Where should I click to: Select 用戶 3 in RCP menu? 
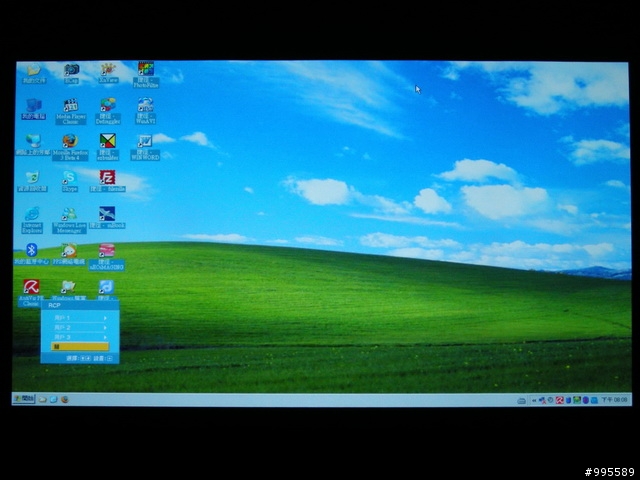coord(80,337)
